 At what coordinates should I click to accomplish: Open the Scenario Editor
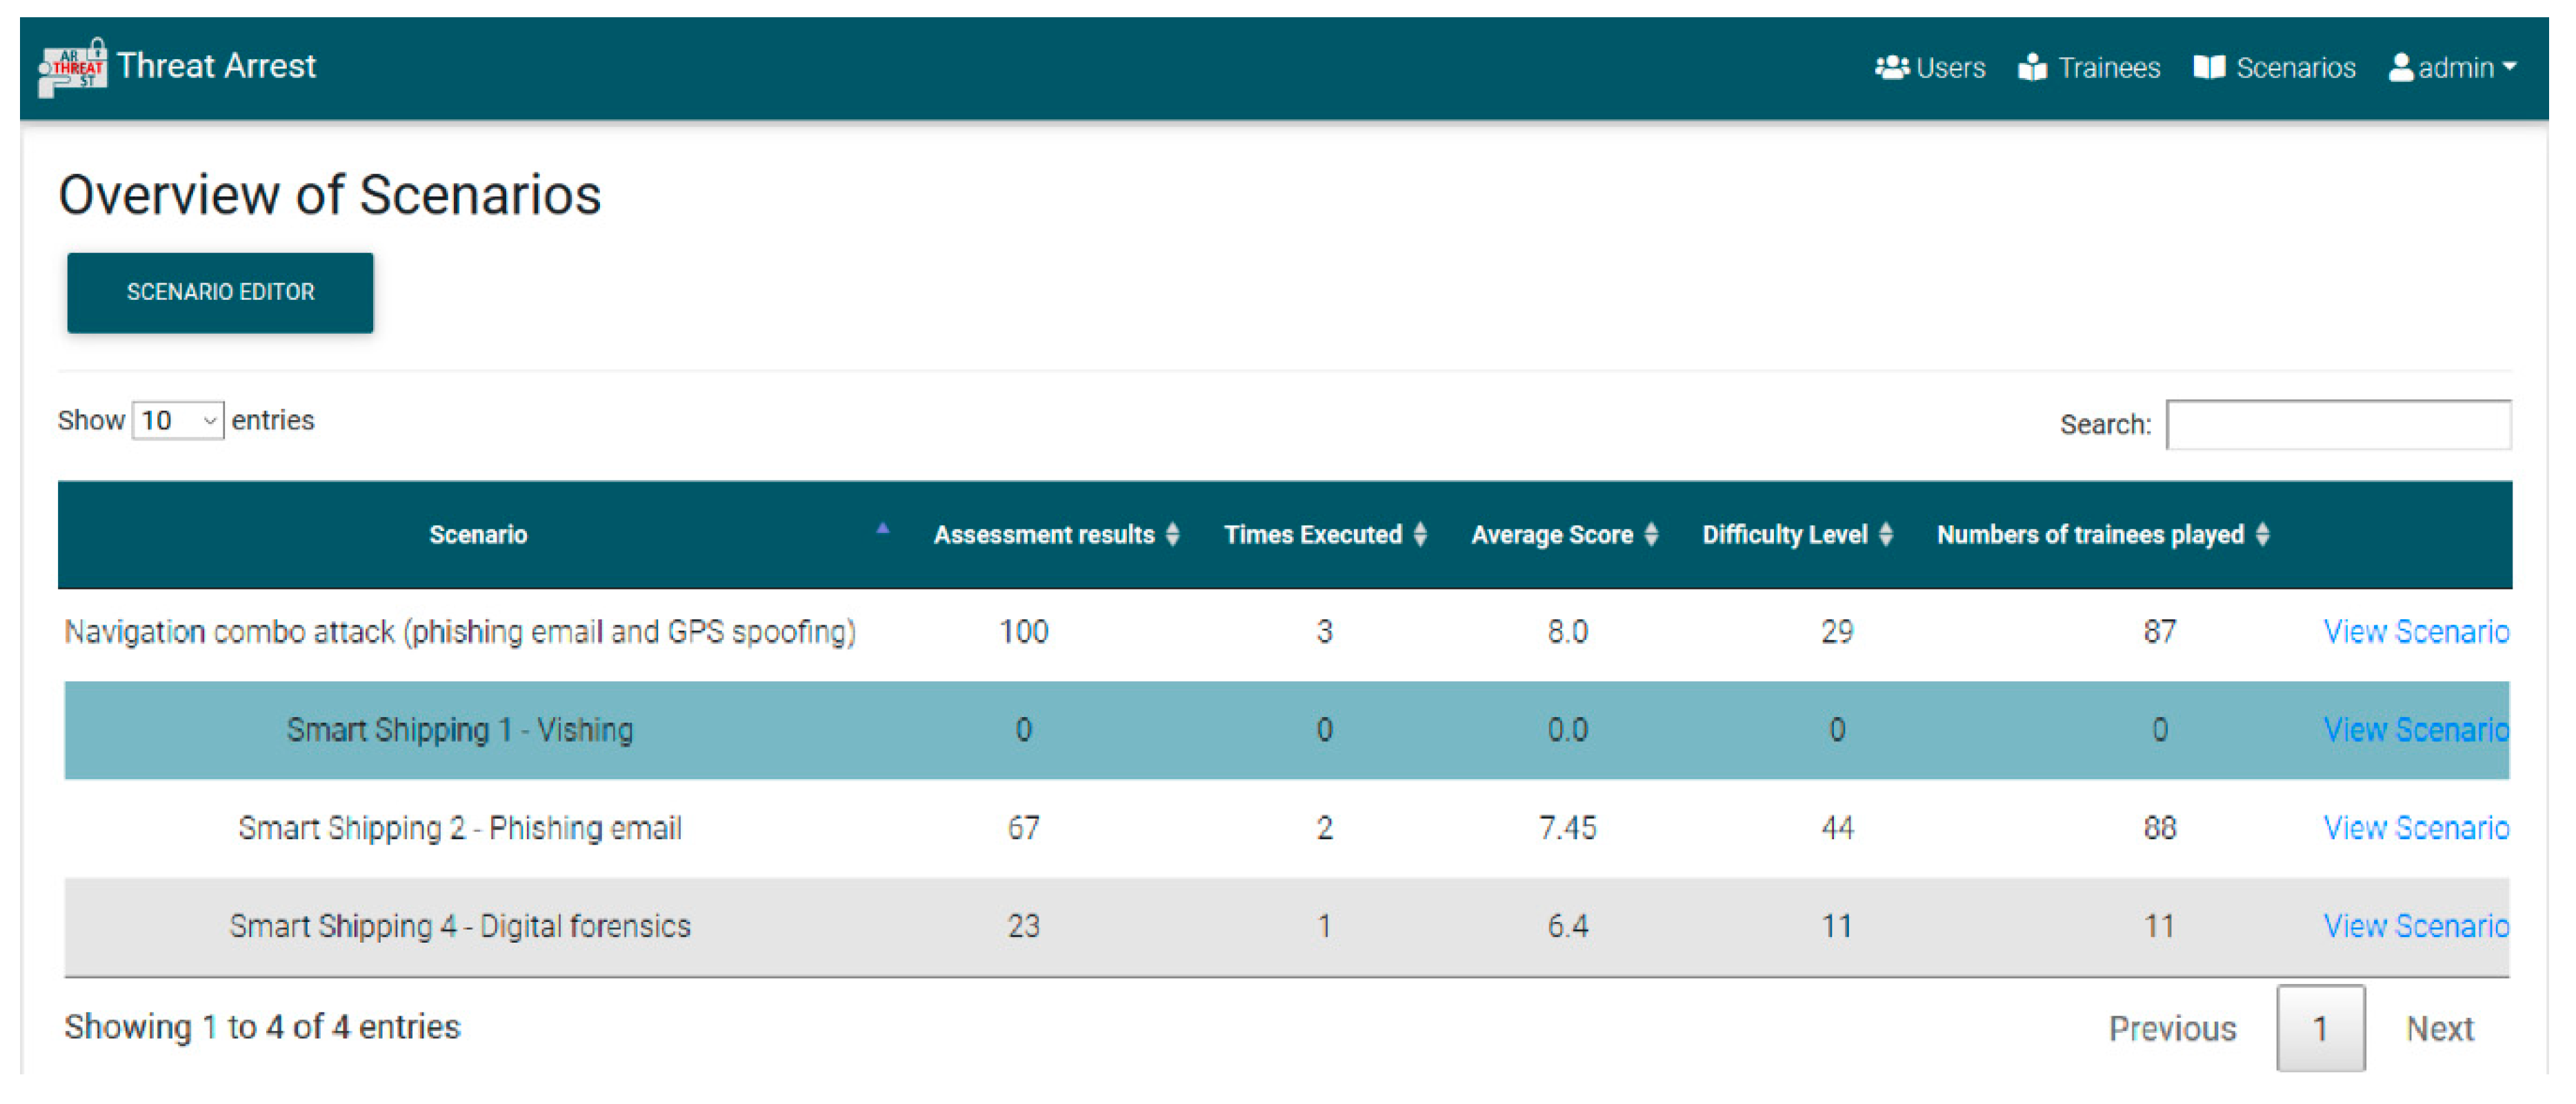tap(220, 292)
